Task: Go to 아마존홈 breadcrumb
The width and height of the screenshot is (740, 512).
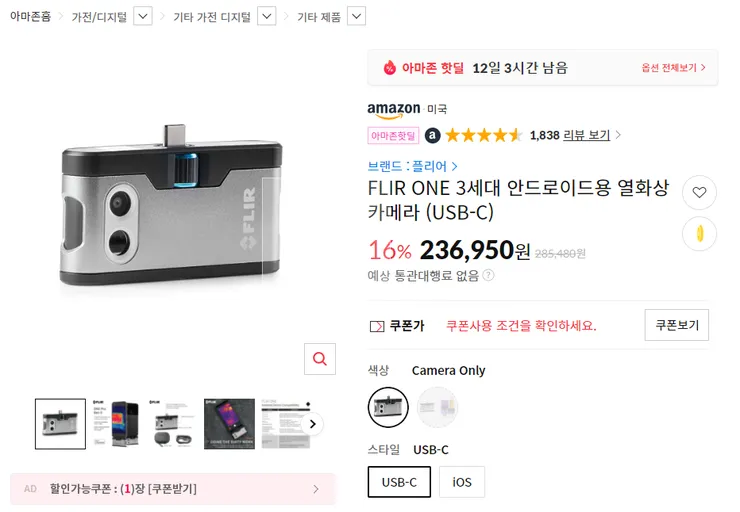Action: 30,17
